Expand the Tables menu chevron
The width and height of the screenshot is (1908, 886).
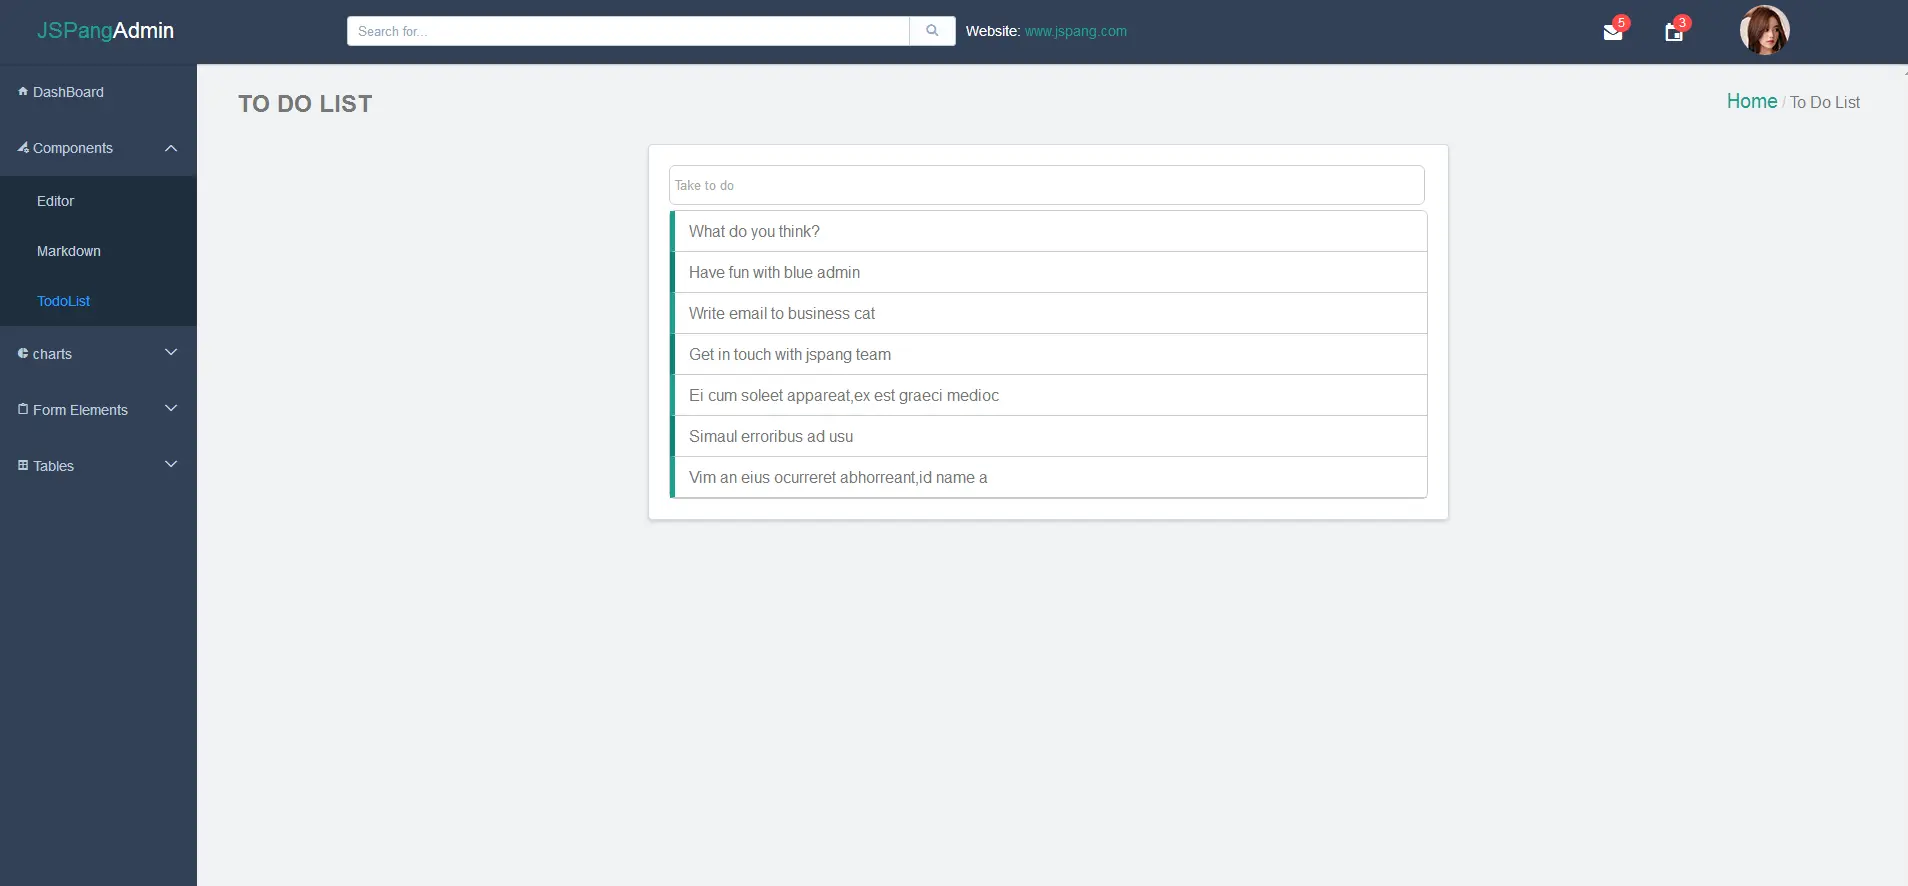pyautogui.click(x=171, y=464)
